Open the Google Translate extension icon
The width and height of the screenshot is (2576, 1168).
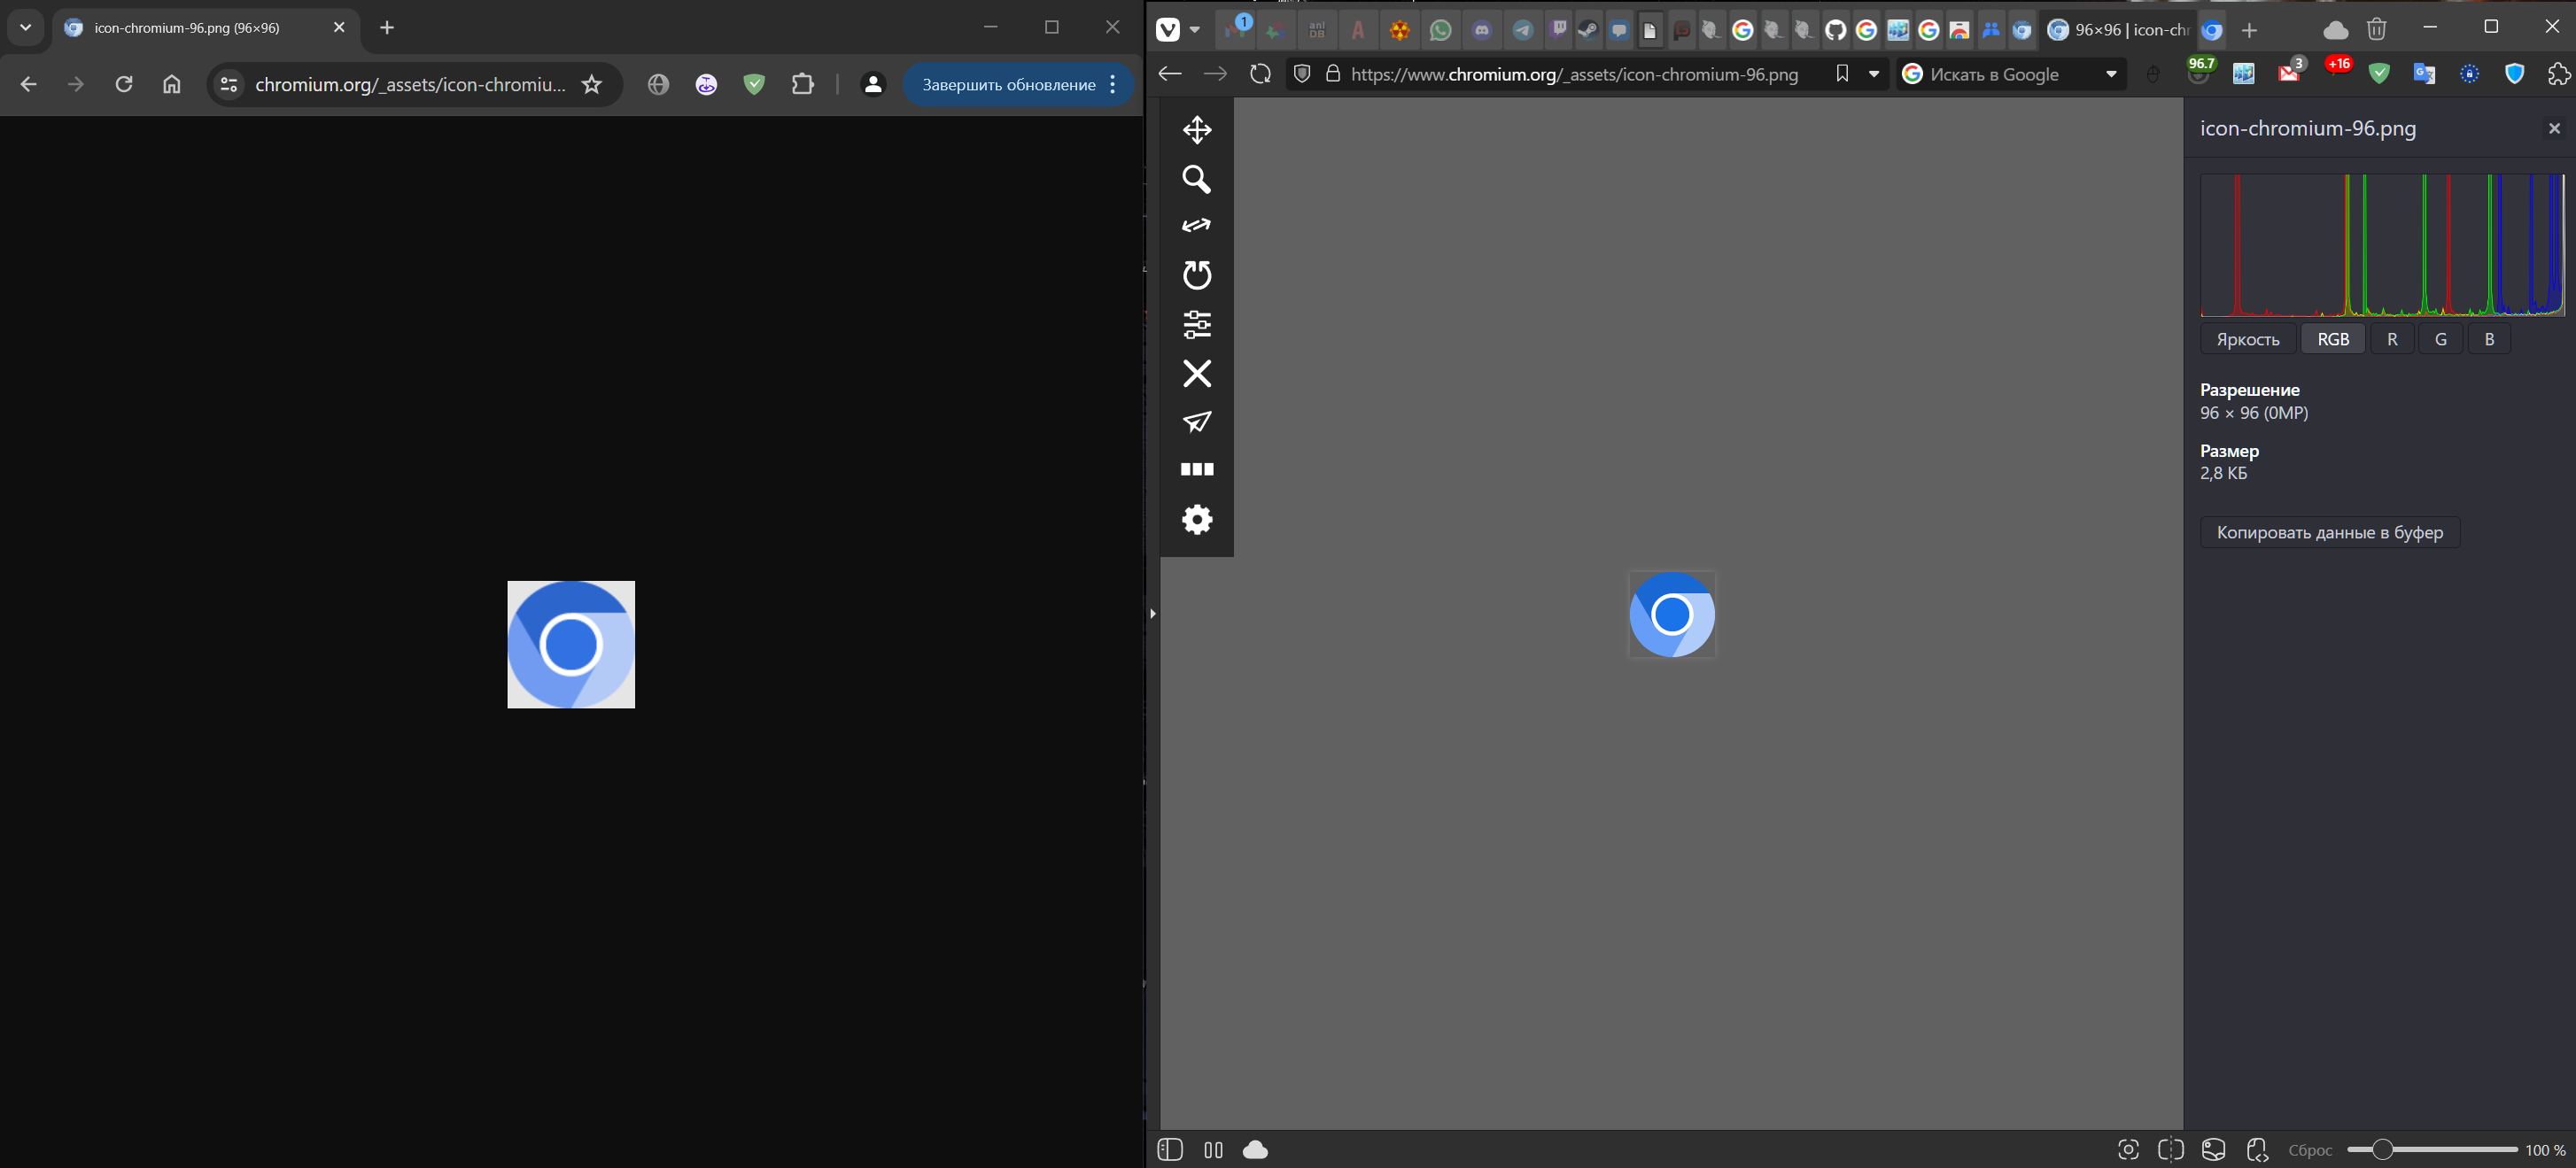coord(2424,73)
